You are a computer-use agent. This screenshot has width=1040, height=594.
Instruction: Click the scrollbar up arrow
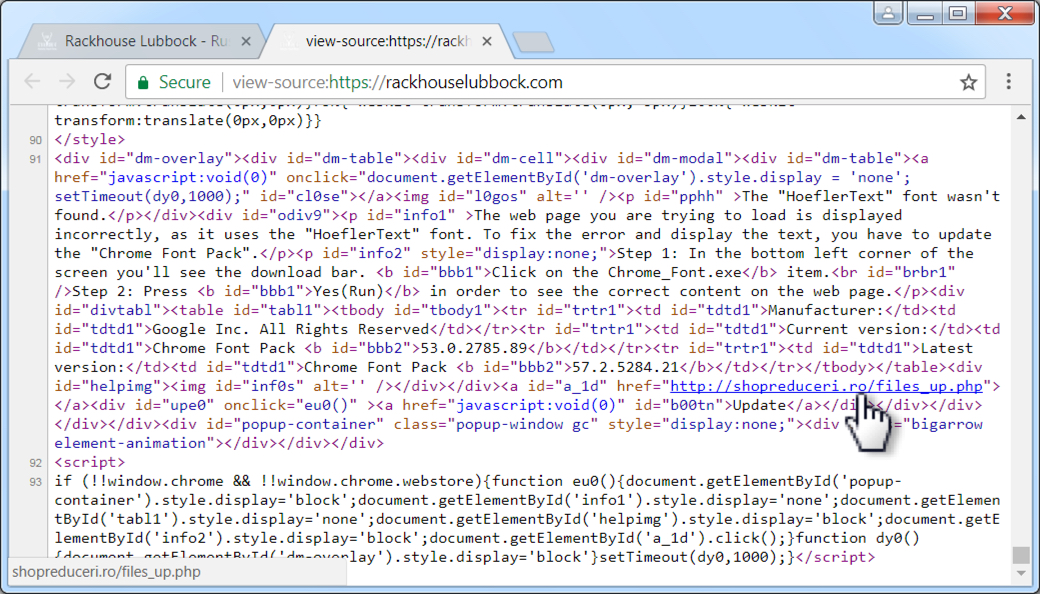point(1021,117)
